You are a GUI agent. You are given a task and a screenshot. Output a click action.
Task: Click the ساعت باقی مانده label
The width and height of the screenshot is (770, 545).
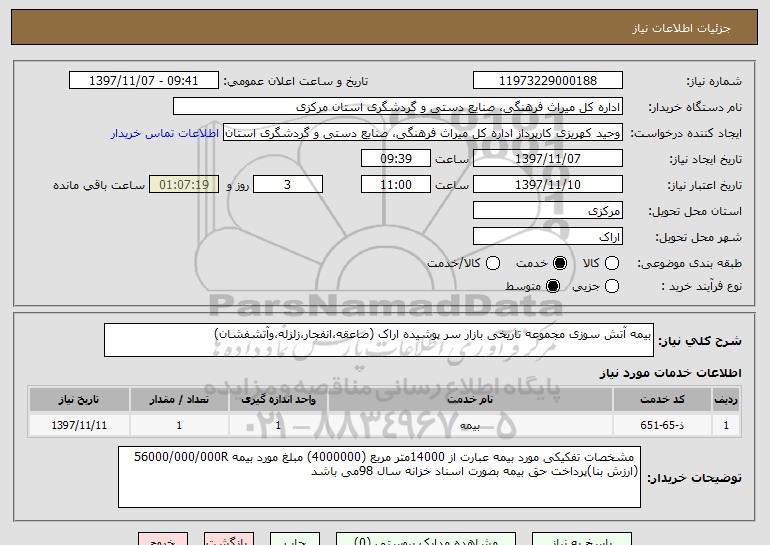point(99,185)
